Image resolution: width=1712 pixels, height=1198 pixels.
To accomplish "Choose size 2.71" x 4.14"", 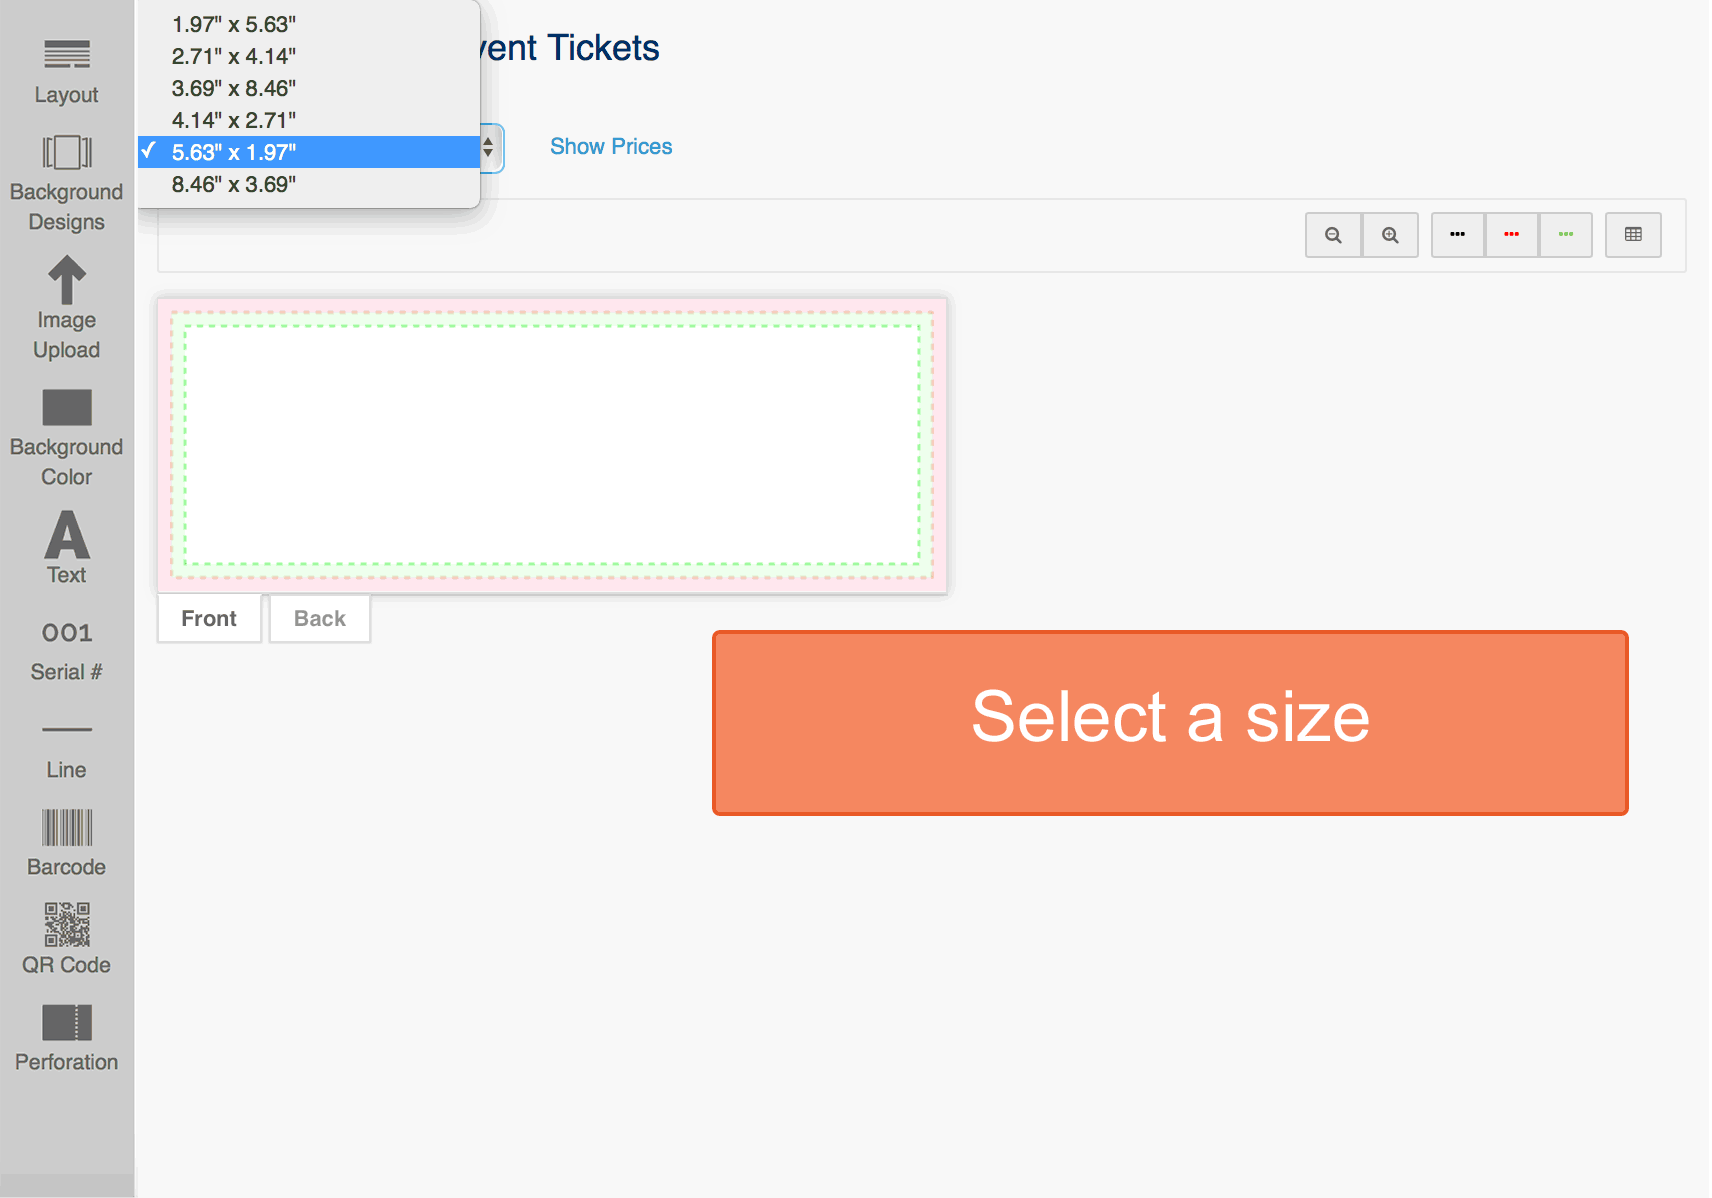I will pyautogui.click(x=309, y=56).
